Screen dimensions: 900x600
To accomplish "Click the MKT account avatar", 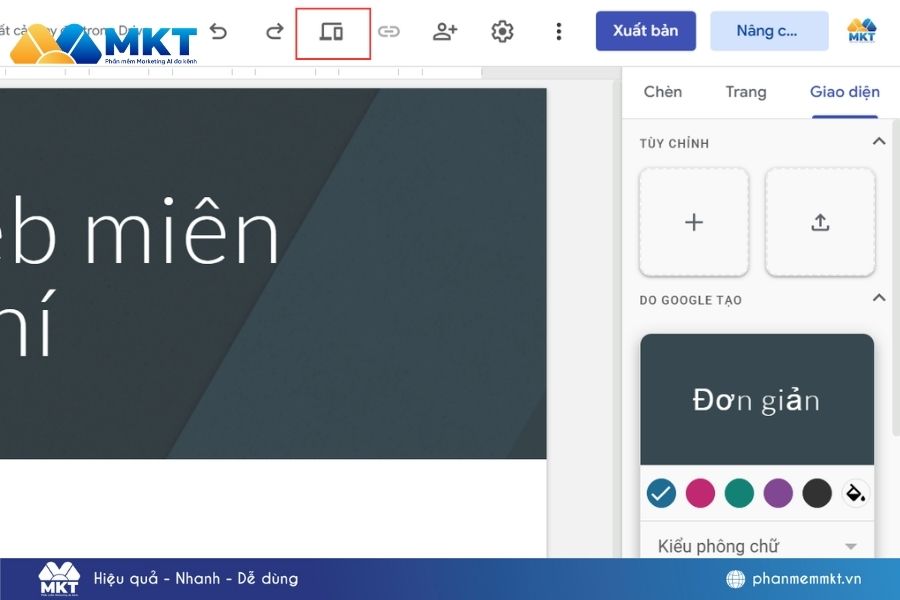I will tap(862, 30).
